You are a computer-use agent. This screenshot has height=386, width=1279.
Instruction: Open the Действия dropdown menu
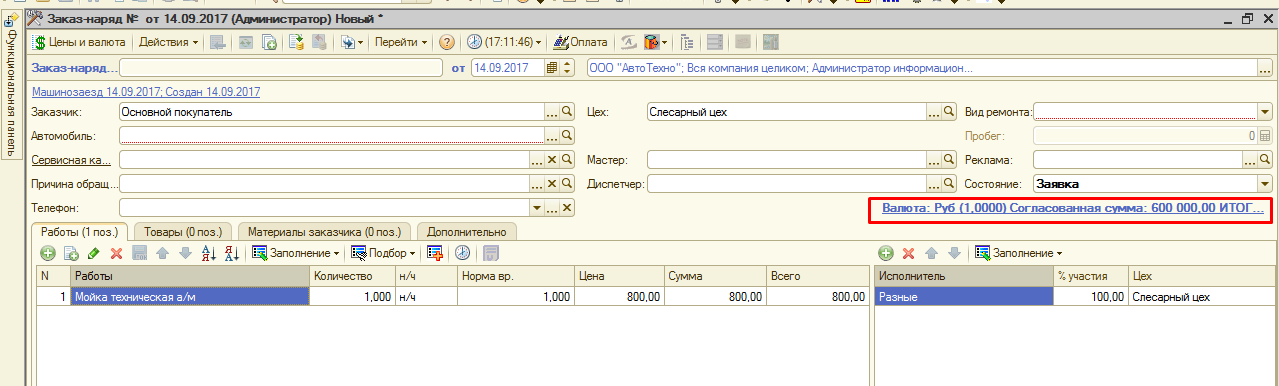click(x=168, y=42)
